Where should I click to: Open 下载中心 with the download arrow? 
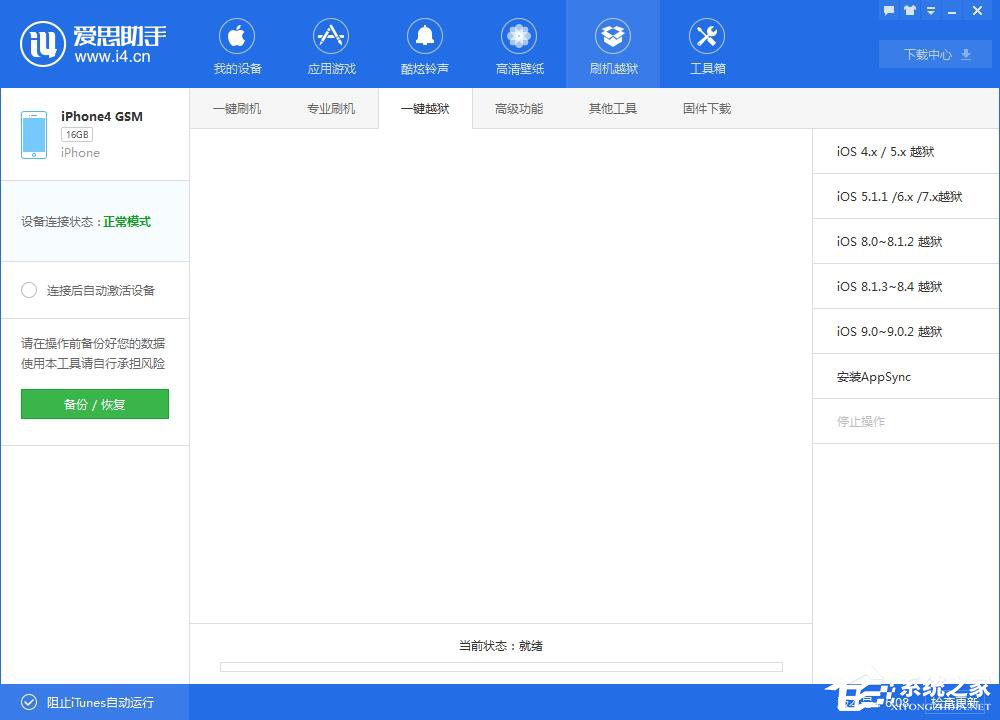click(934, 55)
